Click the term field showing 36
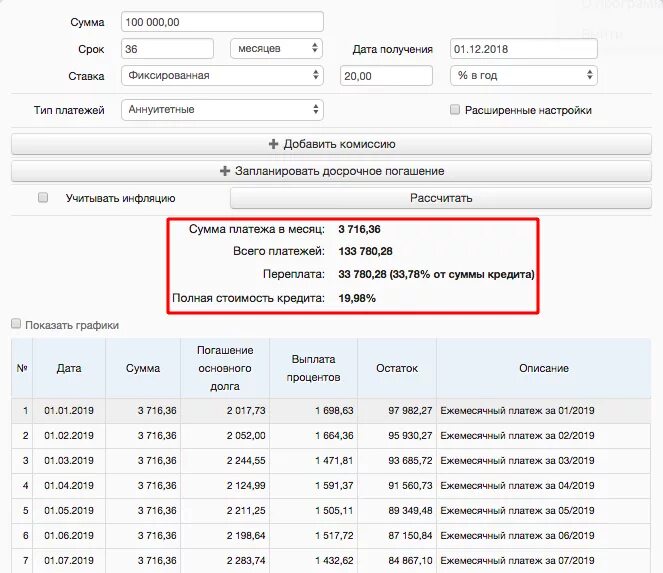This screenshot has height=573, width=663. (167, 49)
